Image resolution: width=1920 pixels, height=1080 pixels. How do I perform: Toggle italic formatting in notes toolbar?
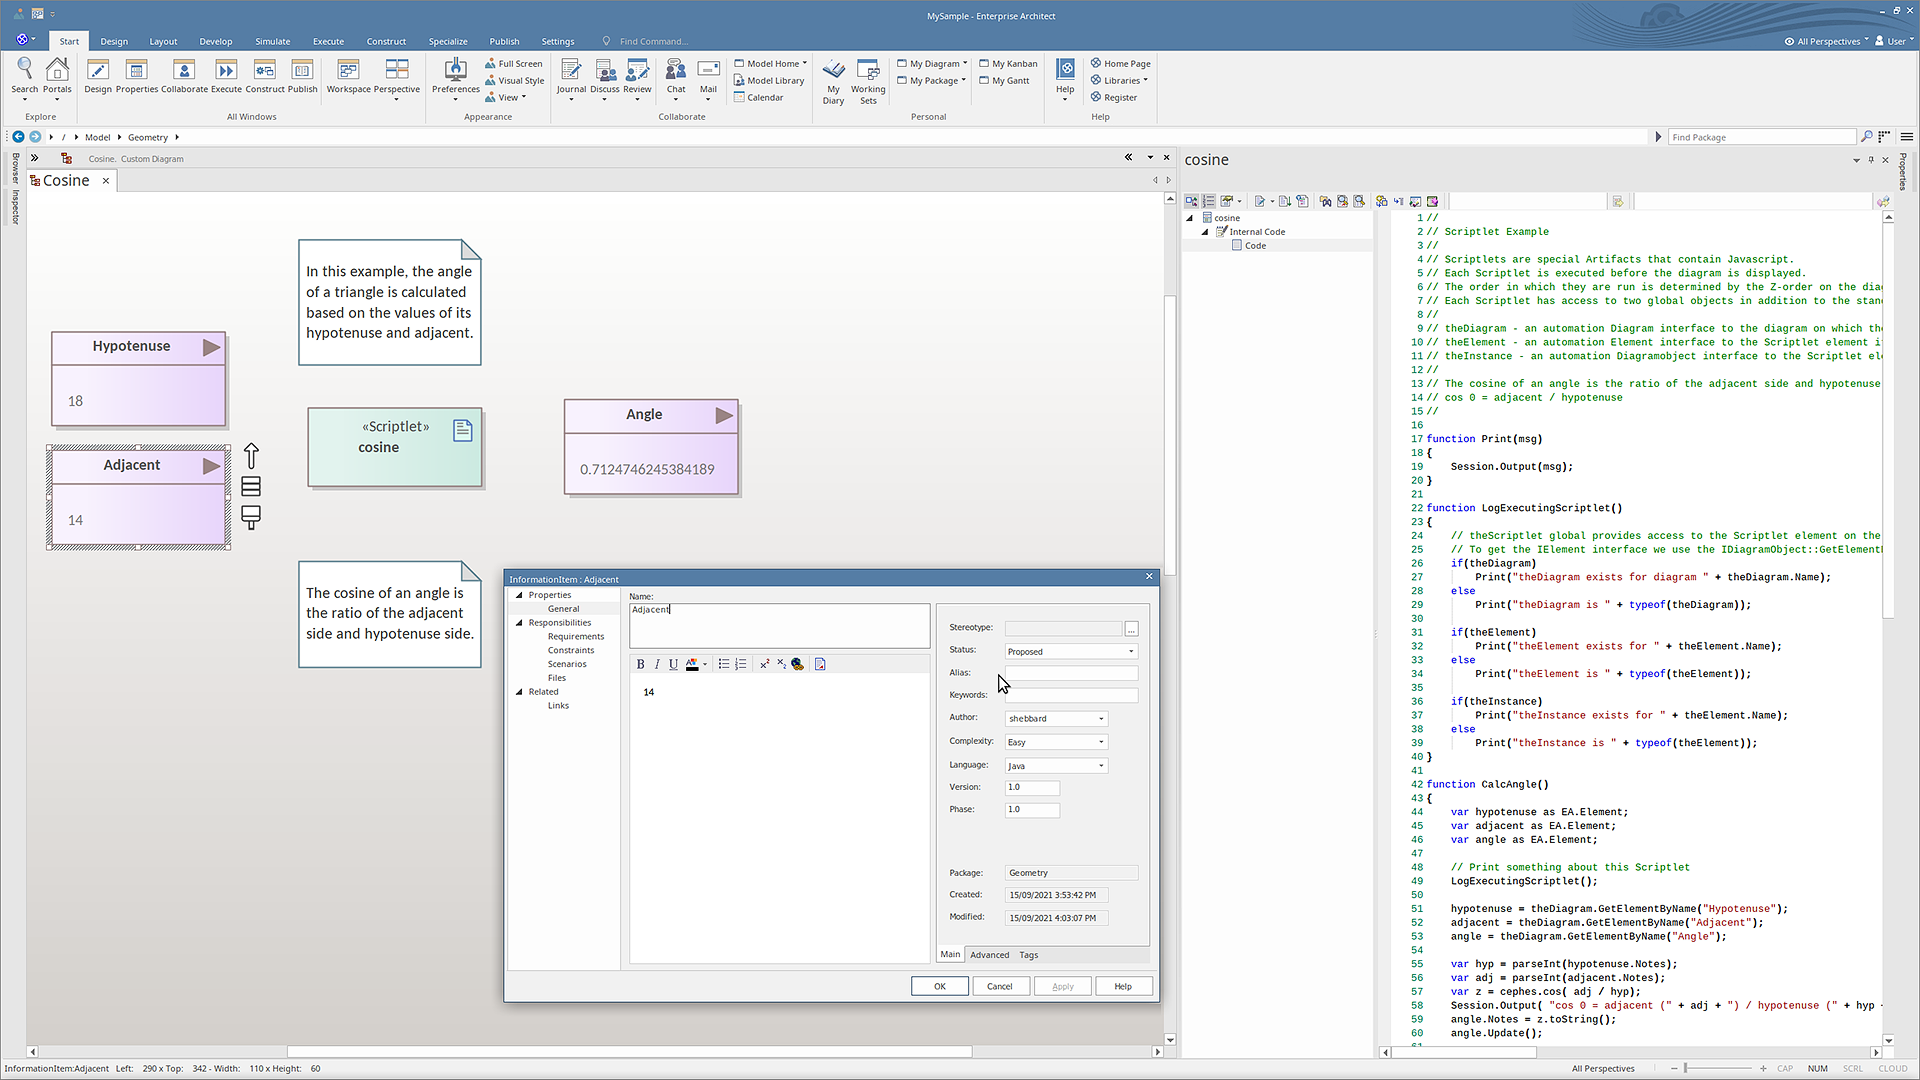(x=657, y=664)
